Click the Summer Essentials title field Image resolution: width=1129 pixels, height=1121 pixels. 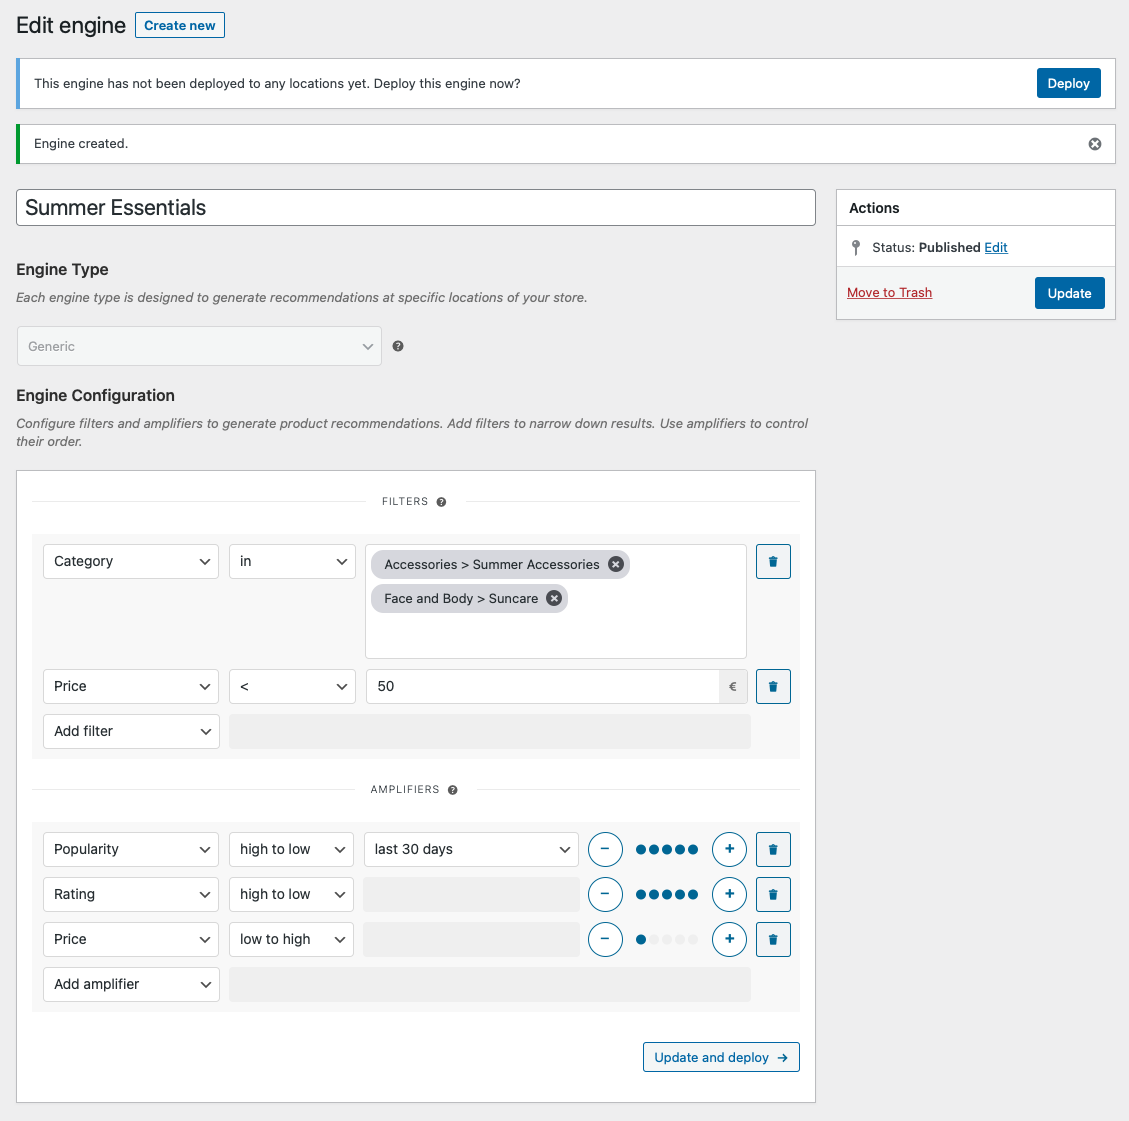click(x=416, y=208)
